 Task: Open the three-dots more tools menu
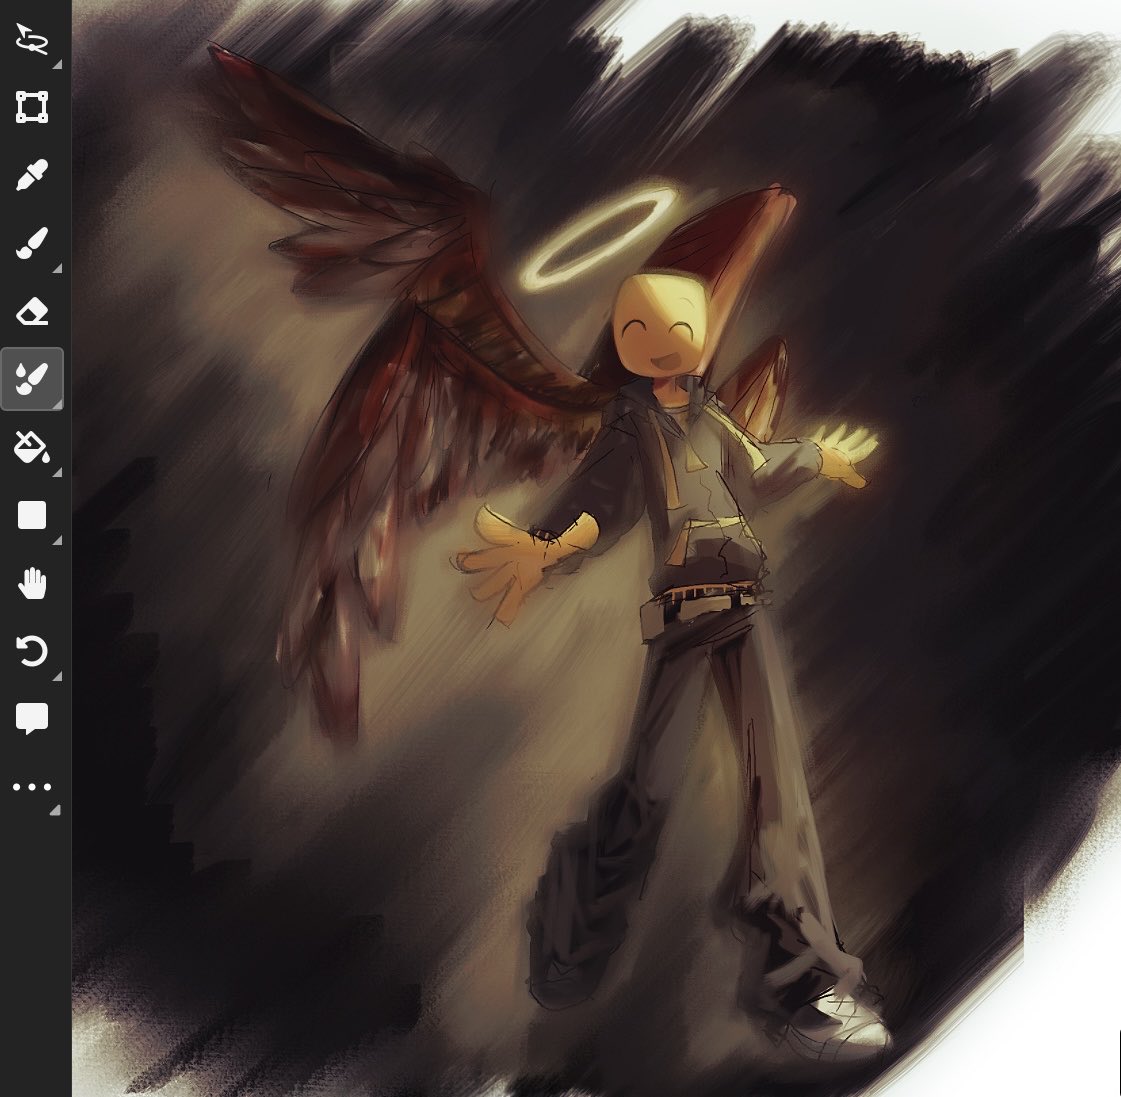[32, 787]
